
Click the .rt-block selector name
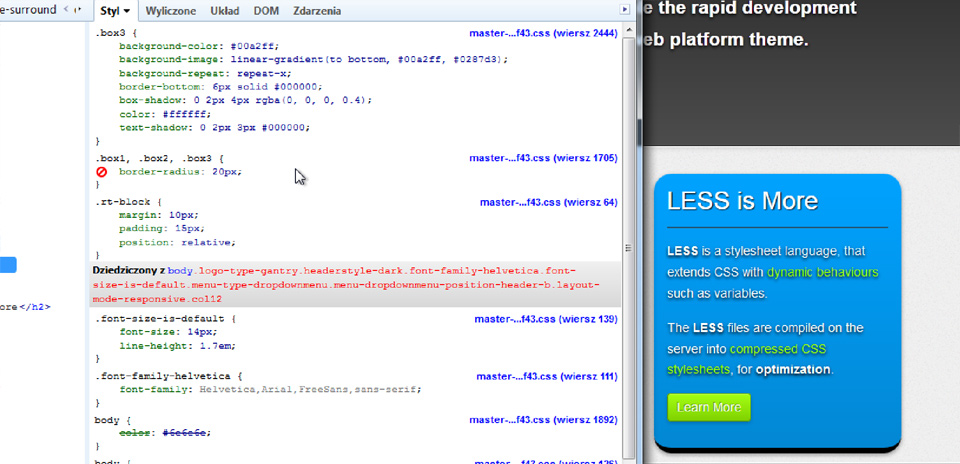[x=121, y=202]
